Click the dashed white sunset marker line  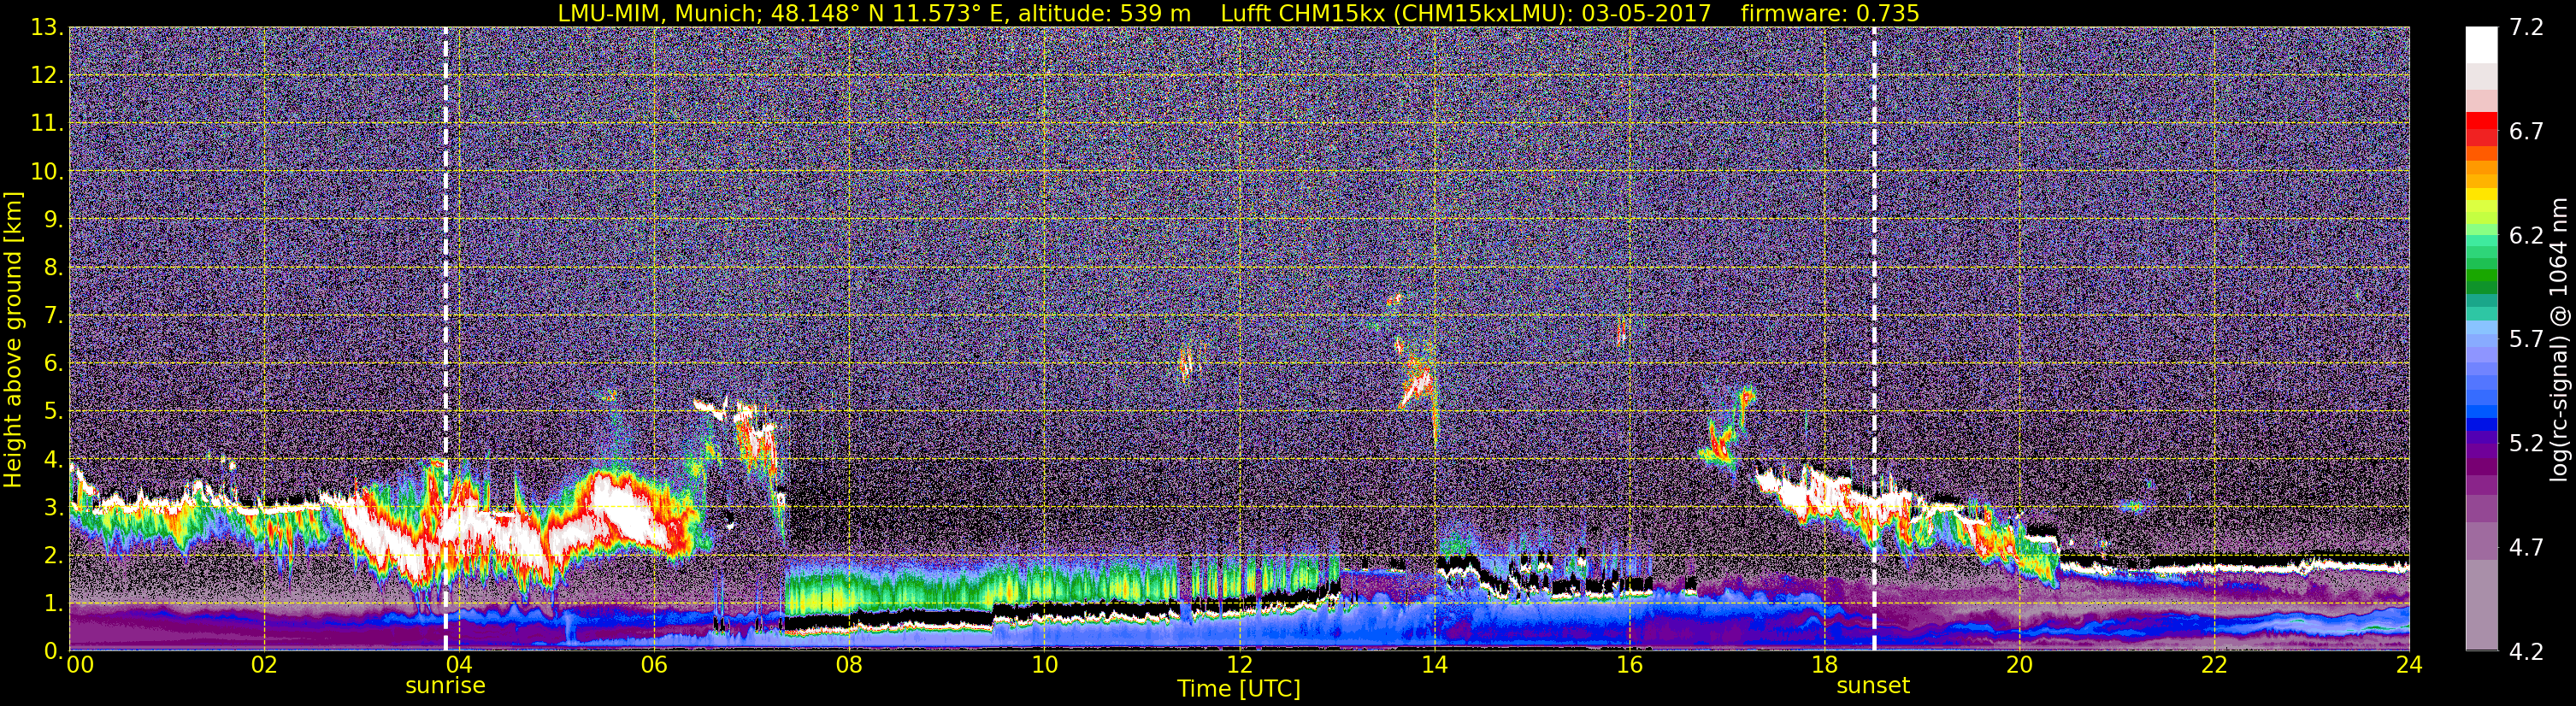pos(1873,339)
